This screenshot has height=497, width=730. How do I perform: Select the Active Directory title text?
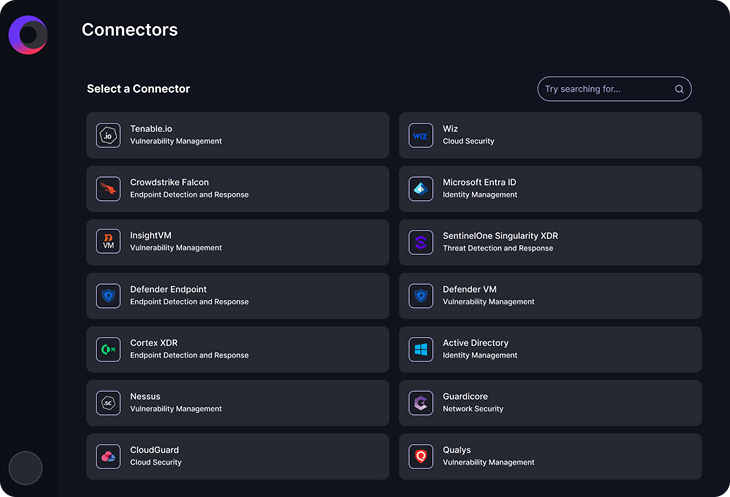click(475, 343)
